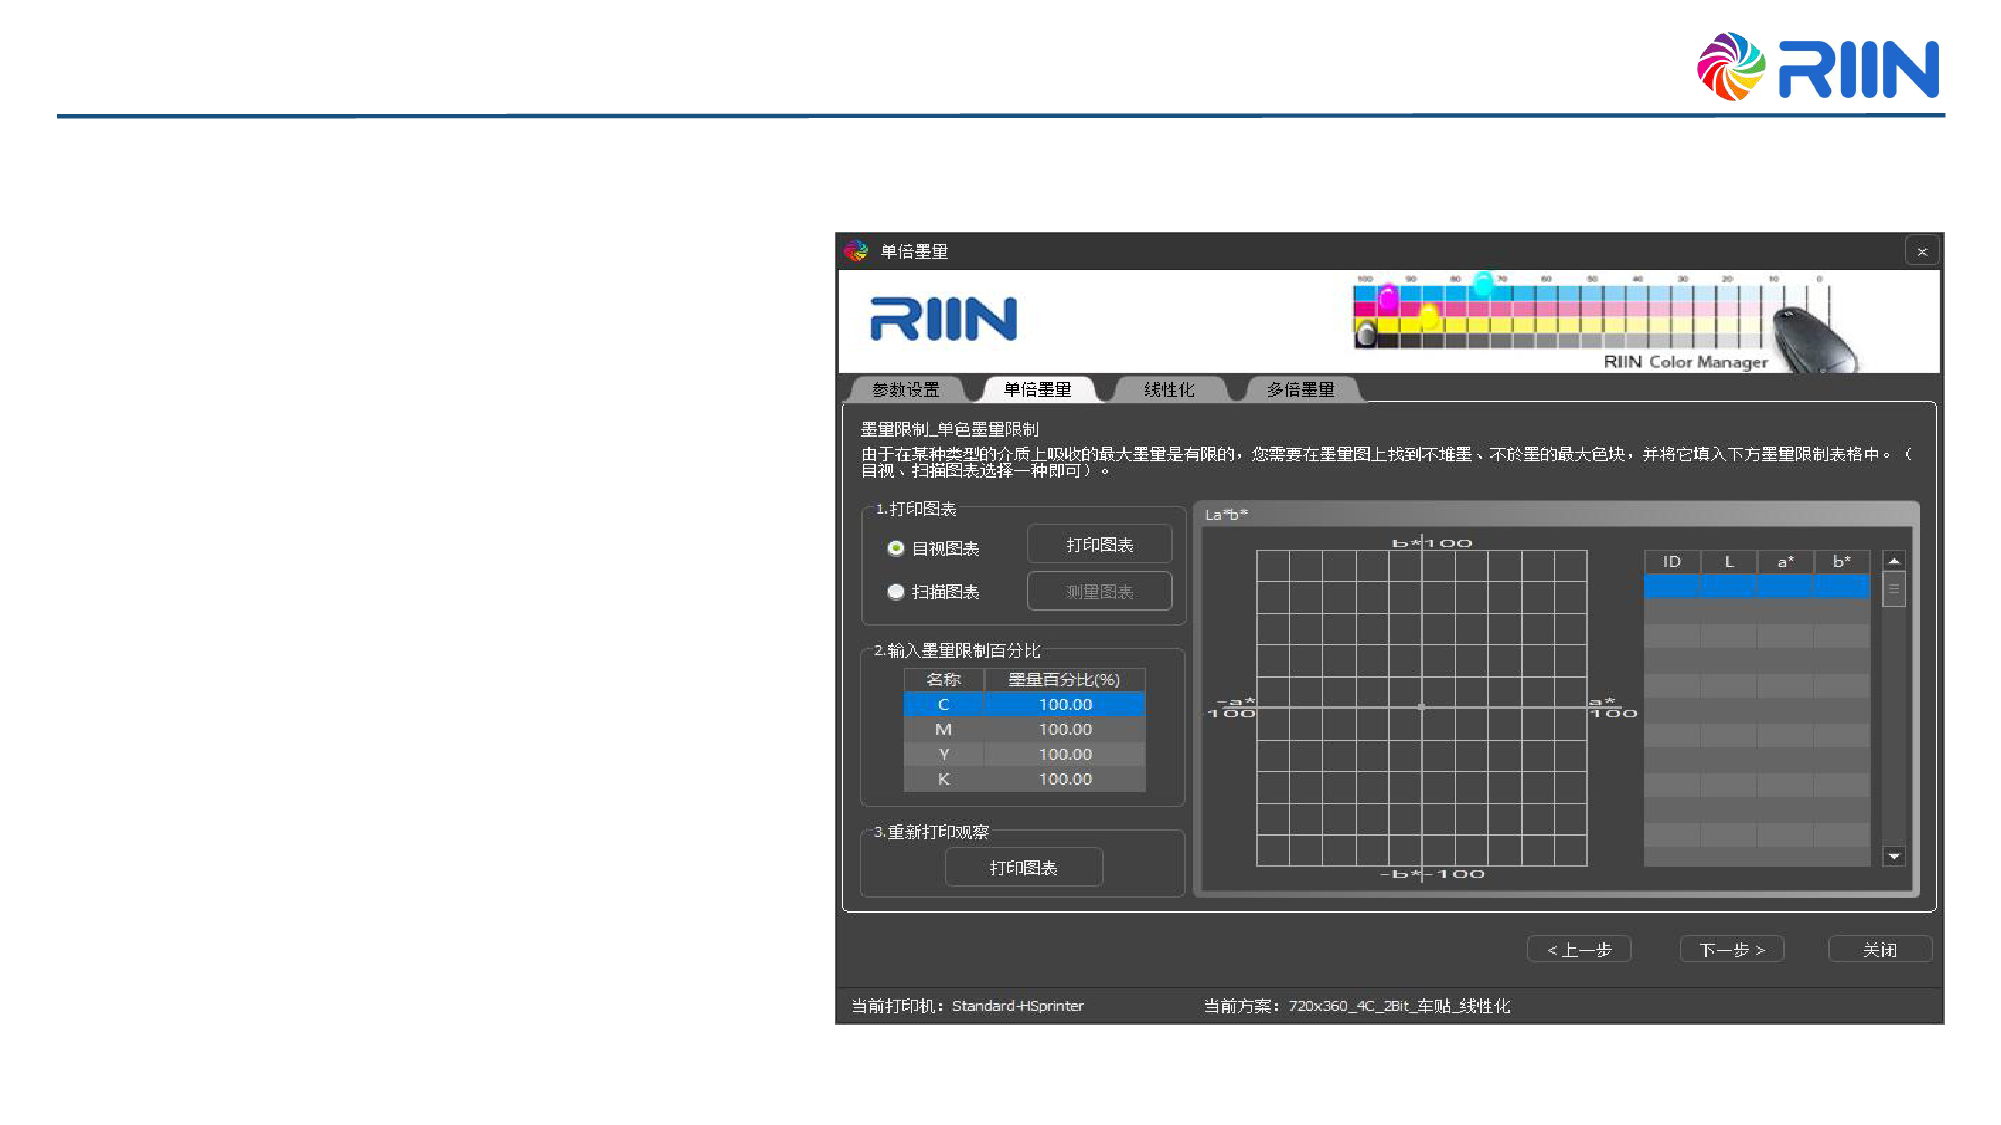Click the RIIN color wheel titlebar icon
The image size is (2001, 1125).
click(x=856, y=251)
